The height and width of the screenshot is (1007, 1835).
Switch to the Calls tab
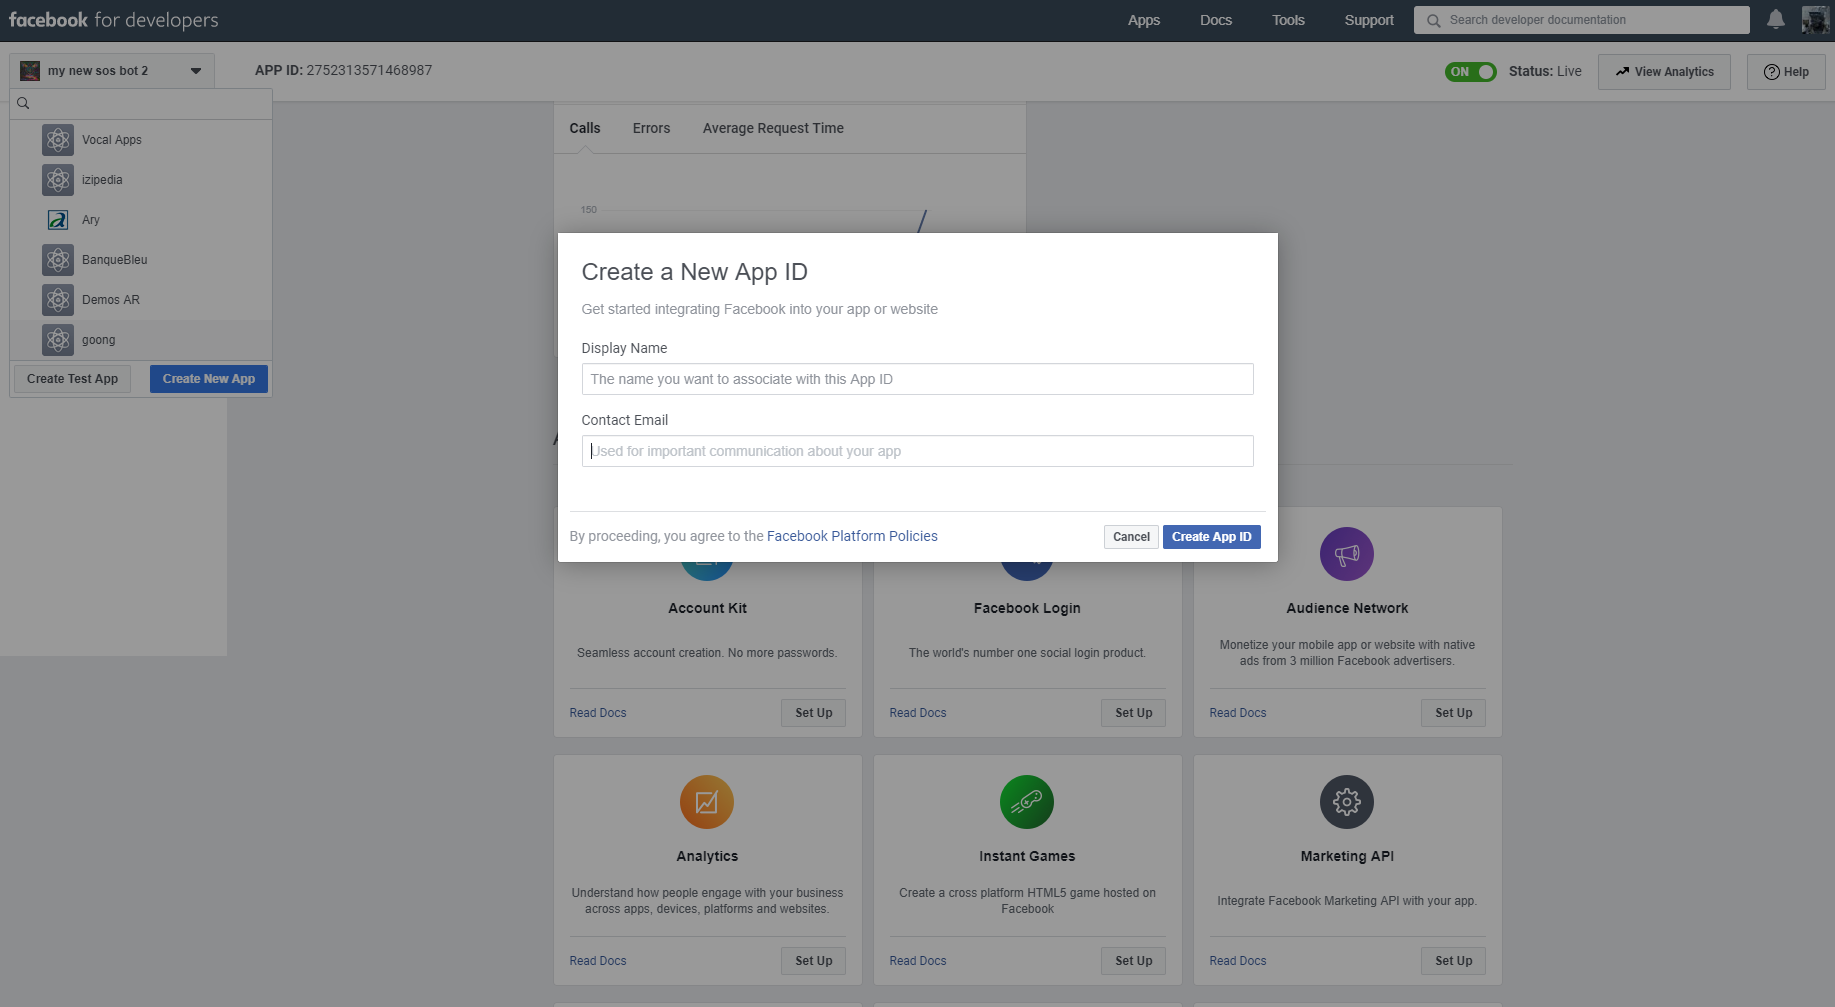click(585, 128)
